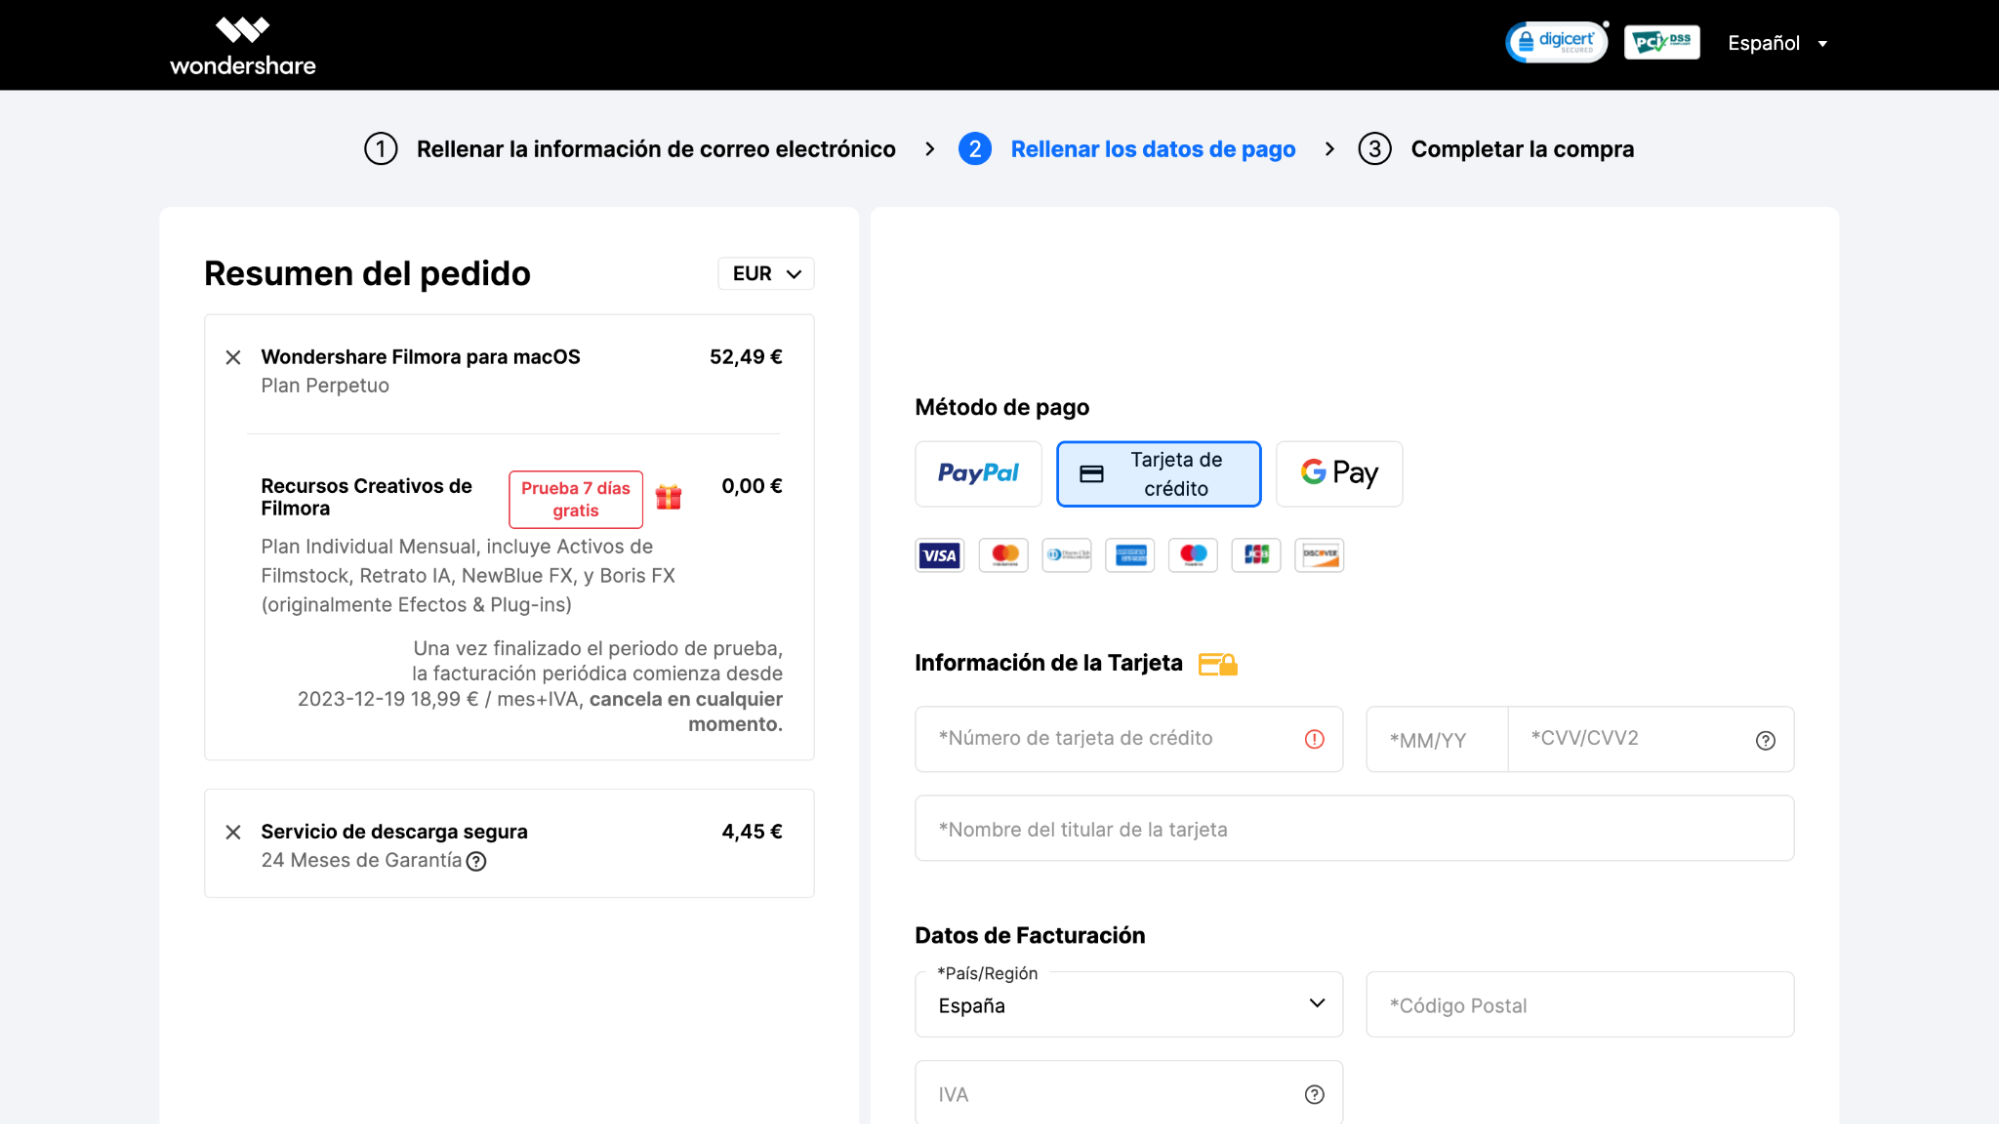Open the País/Región España dropdown
Image resolution: width=1999 pixels, height=1125 pixels.
(x=1129, y=1005)
